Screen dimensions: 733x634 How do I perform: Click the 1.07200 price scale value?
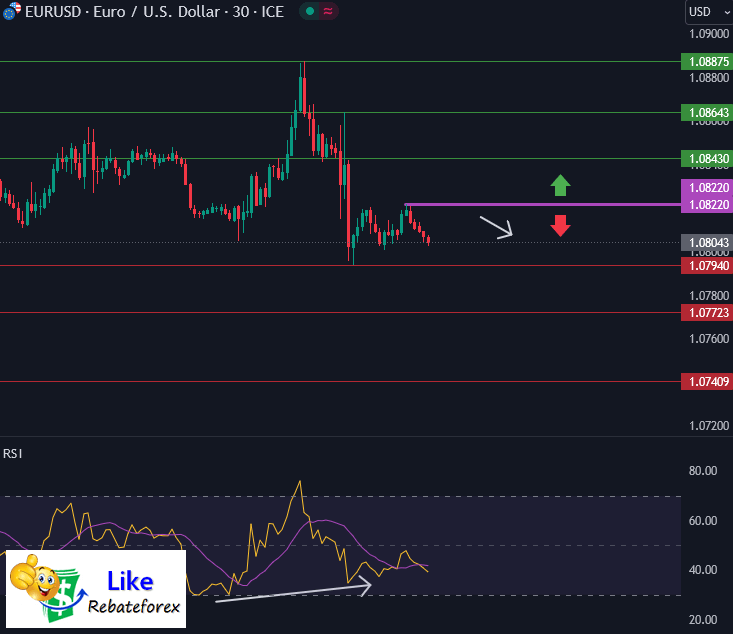click(x=709, y=425)
